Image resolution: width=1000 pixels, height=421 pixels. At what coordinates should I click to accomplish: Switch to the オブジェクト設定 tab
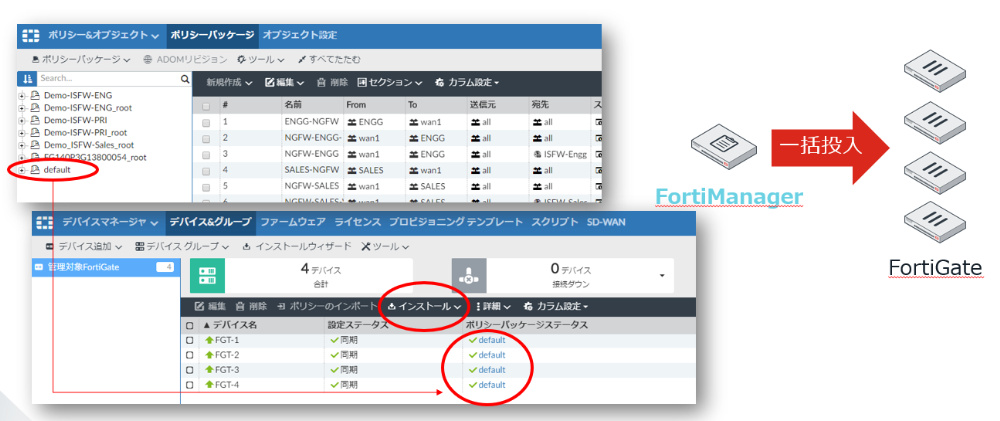coord(300,35)
